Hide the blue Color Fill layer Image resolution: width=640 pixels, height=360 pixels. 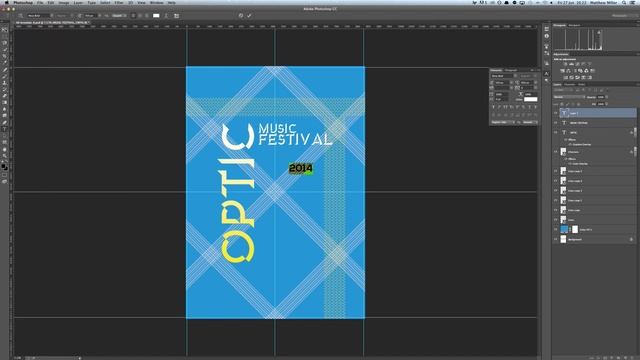556,229
